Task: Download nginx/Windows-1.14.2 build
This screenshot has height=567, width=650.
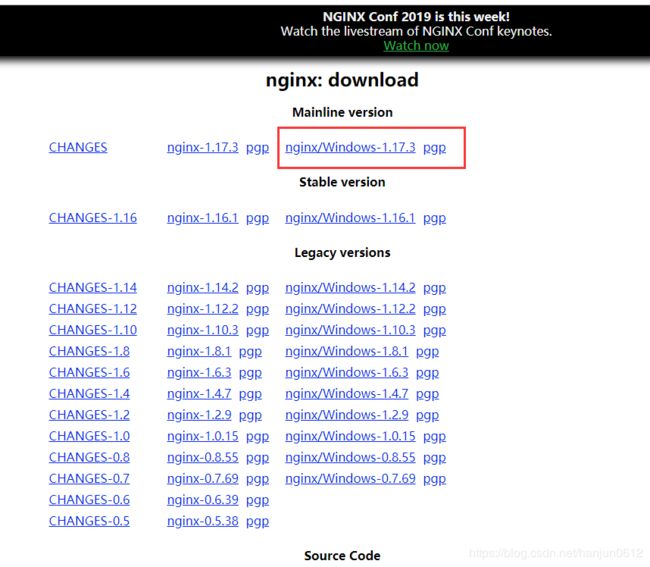Action: pos(350,288)
